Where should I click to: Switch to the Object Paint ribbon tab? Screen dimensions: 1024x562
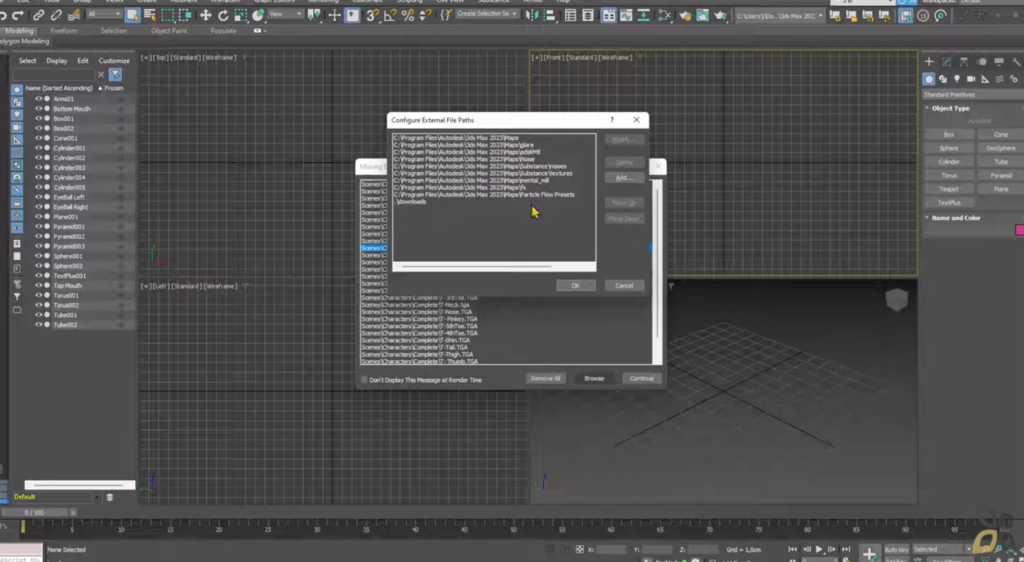168,31
